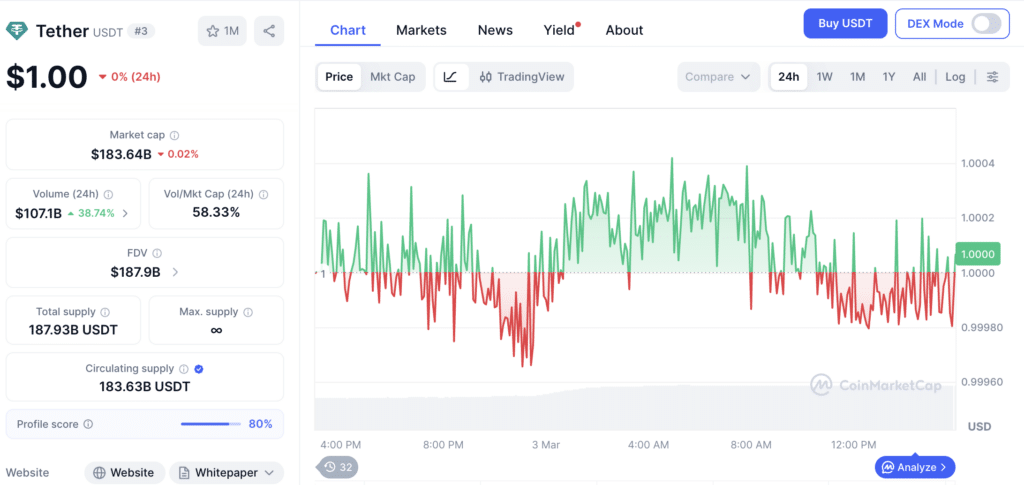Click the verified checkmark beside Circulating supply
The height and width of the screenshot is (485, 1024).
coord(199,369)
